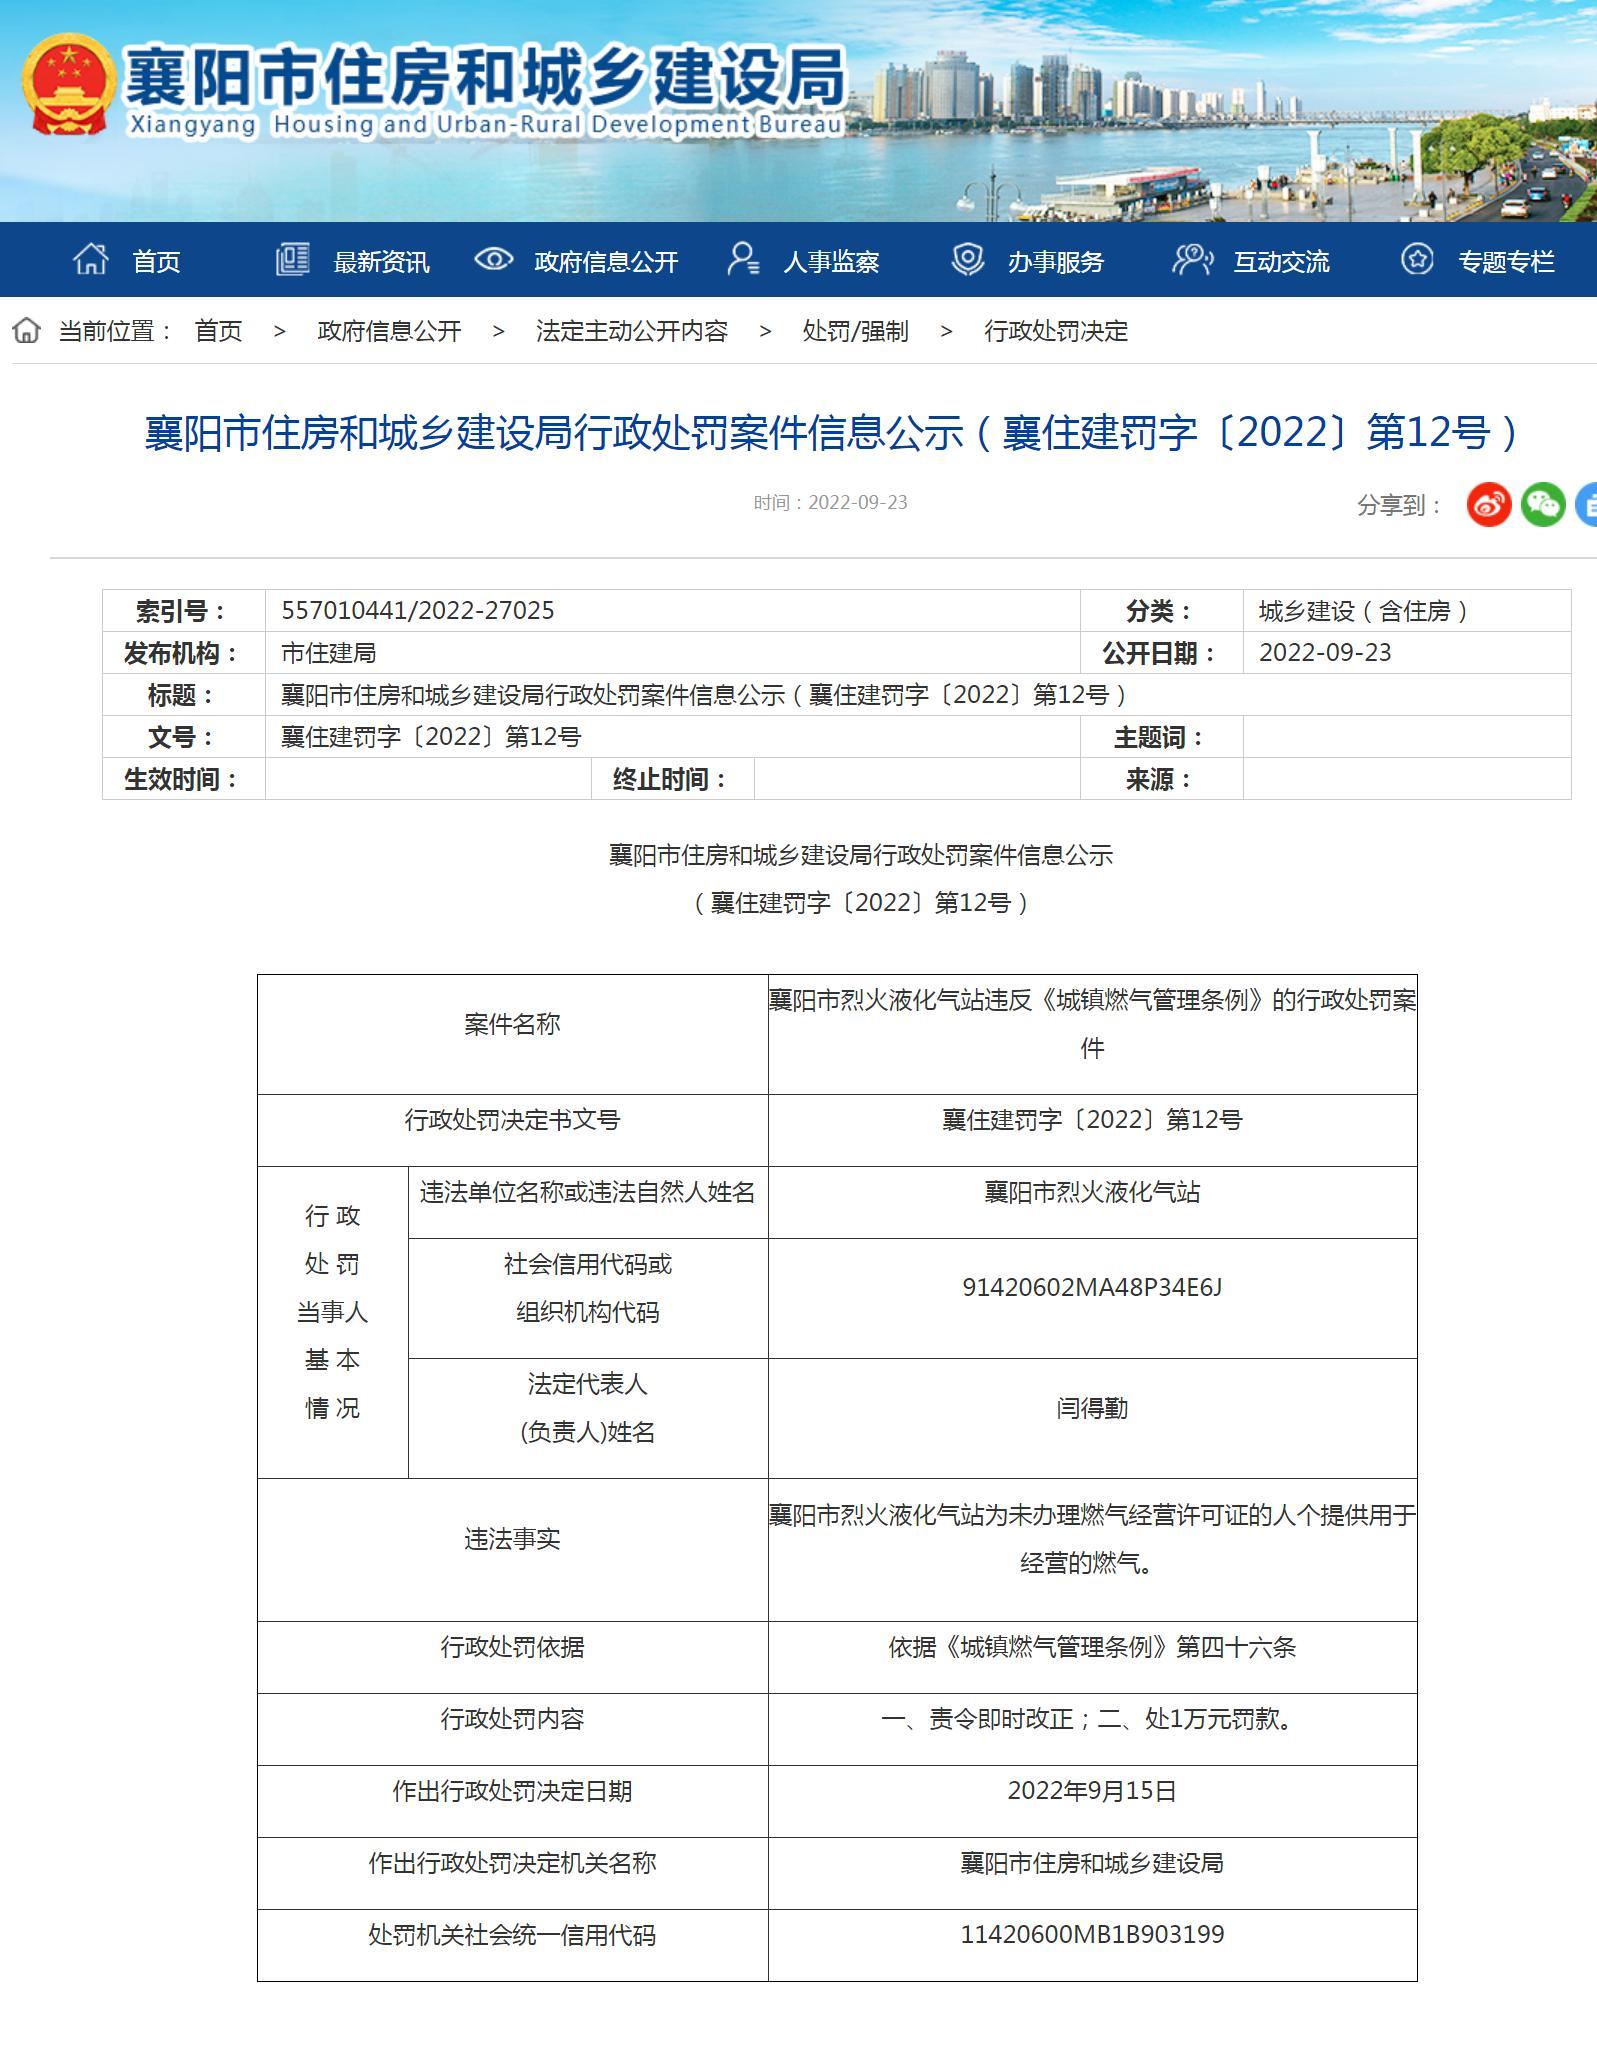1597x2072 pixels.
Task: Click the 主题词 label cell
Action: click(1162, 737)
